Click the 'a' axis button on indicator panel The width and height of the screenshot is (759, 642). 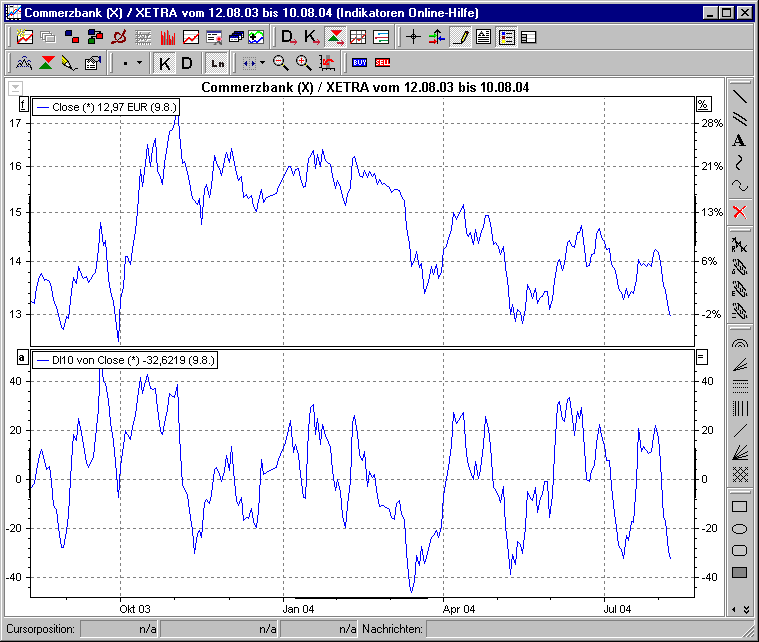22,357
